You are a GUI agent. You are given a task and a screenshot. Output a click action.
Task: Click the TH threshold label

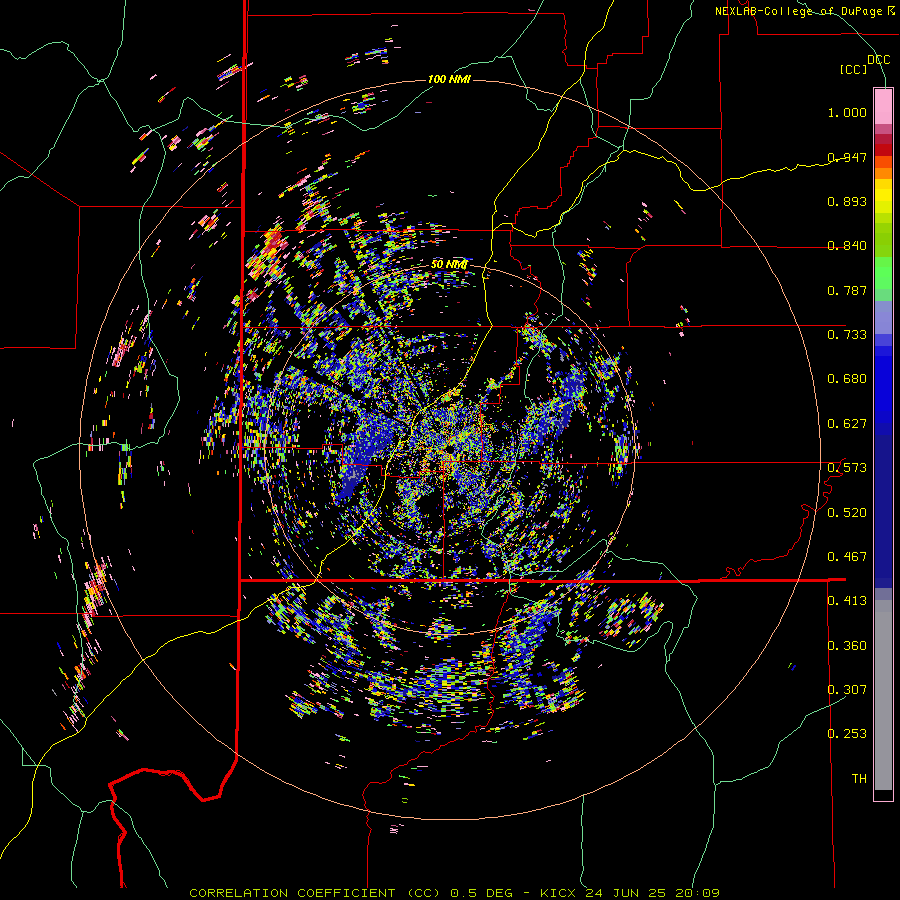(859, 779)
